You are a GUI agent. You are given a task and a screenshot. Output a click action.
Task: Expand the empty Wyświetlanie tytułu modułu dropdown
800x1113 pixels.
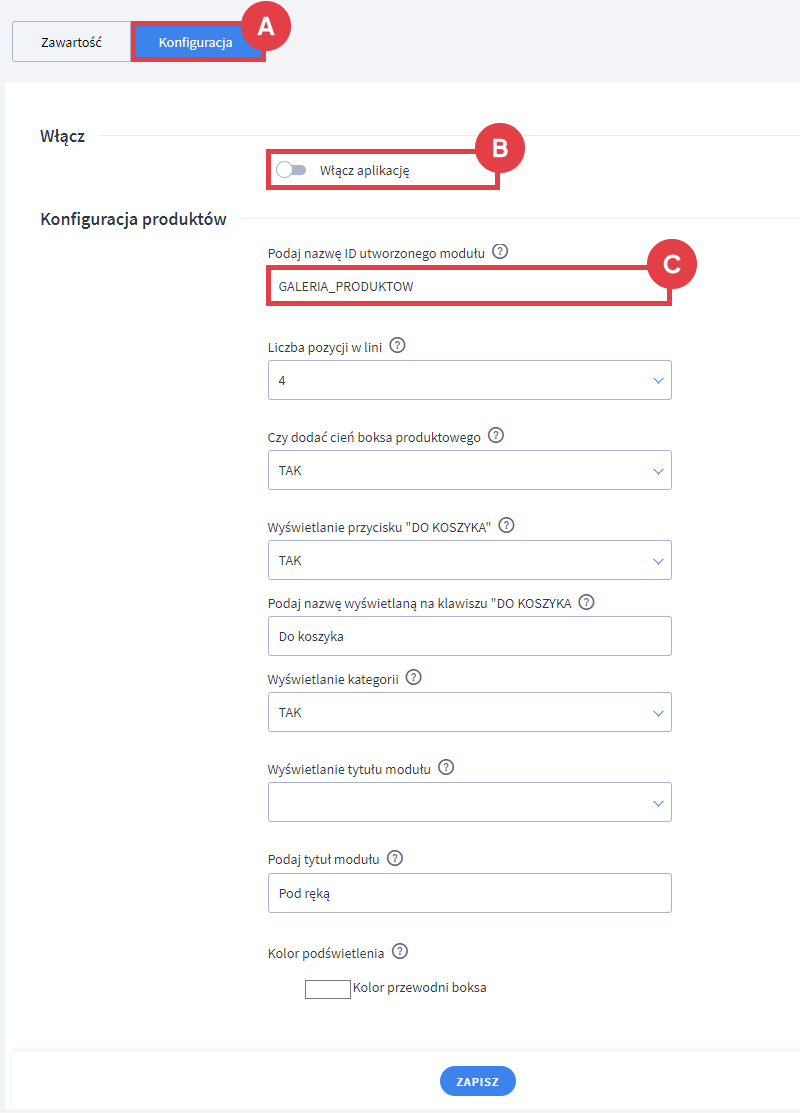click(x=469, y=802)
